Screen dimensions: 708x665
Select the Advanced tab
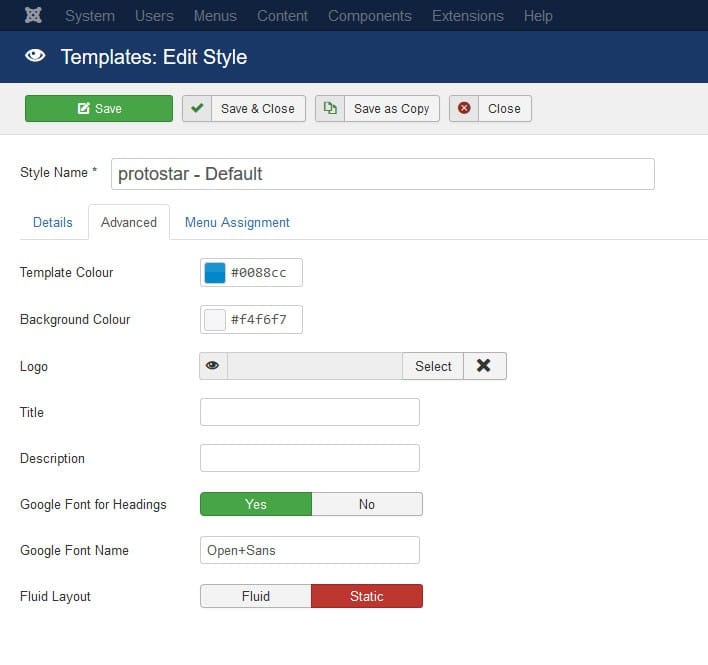pyautogui.click(x=129, y=222)
